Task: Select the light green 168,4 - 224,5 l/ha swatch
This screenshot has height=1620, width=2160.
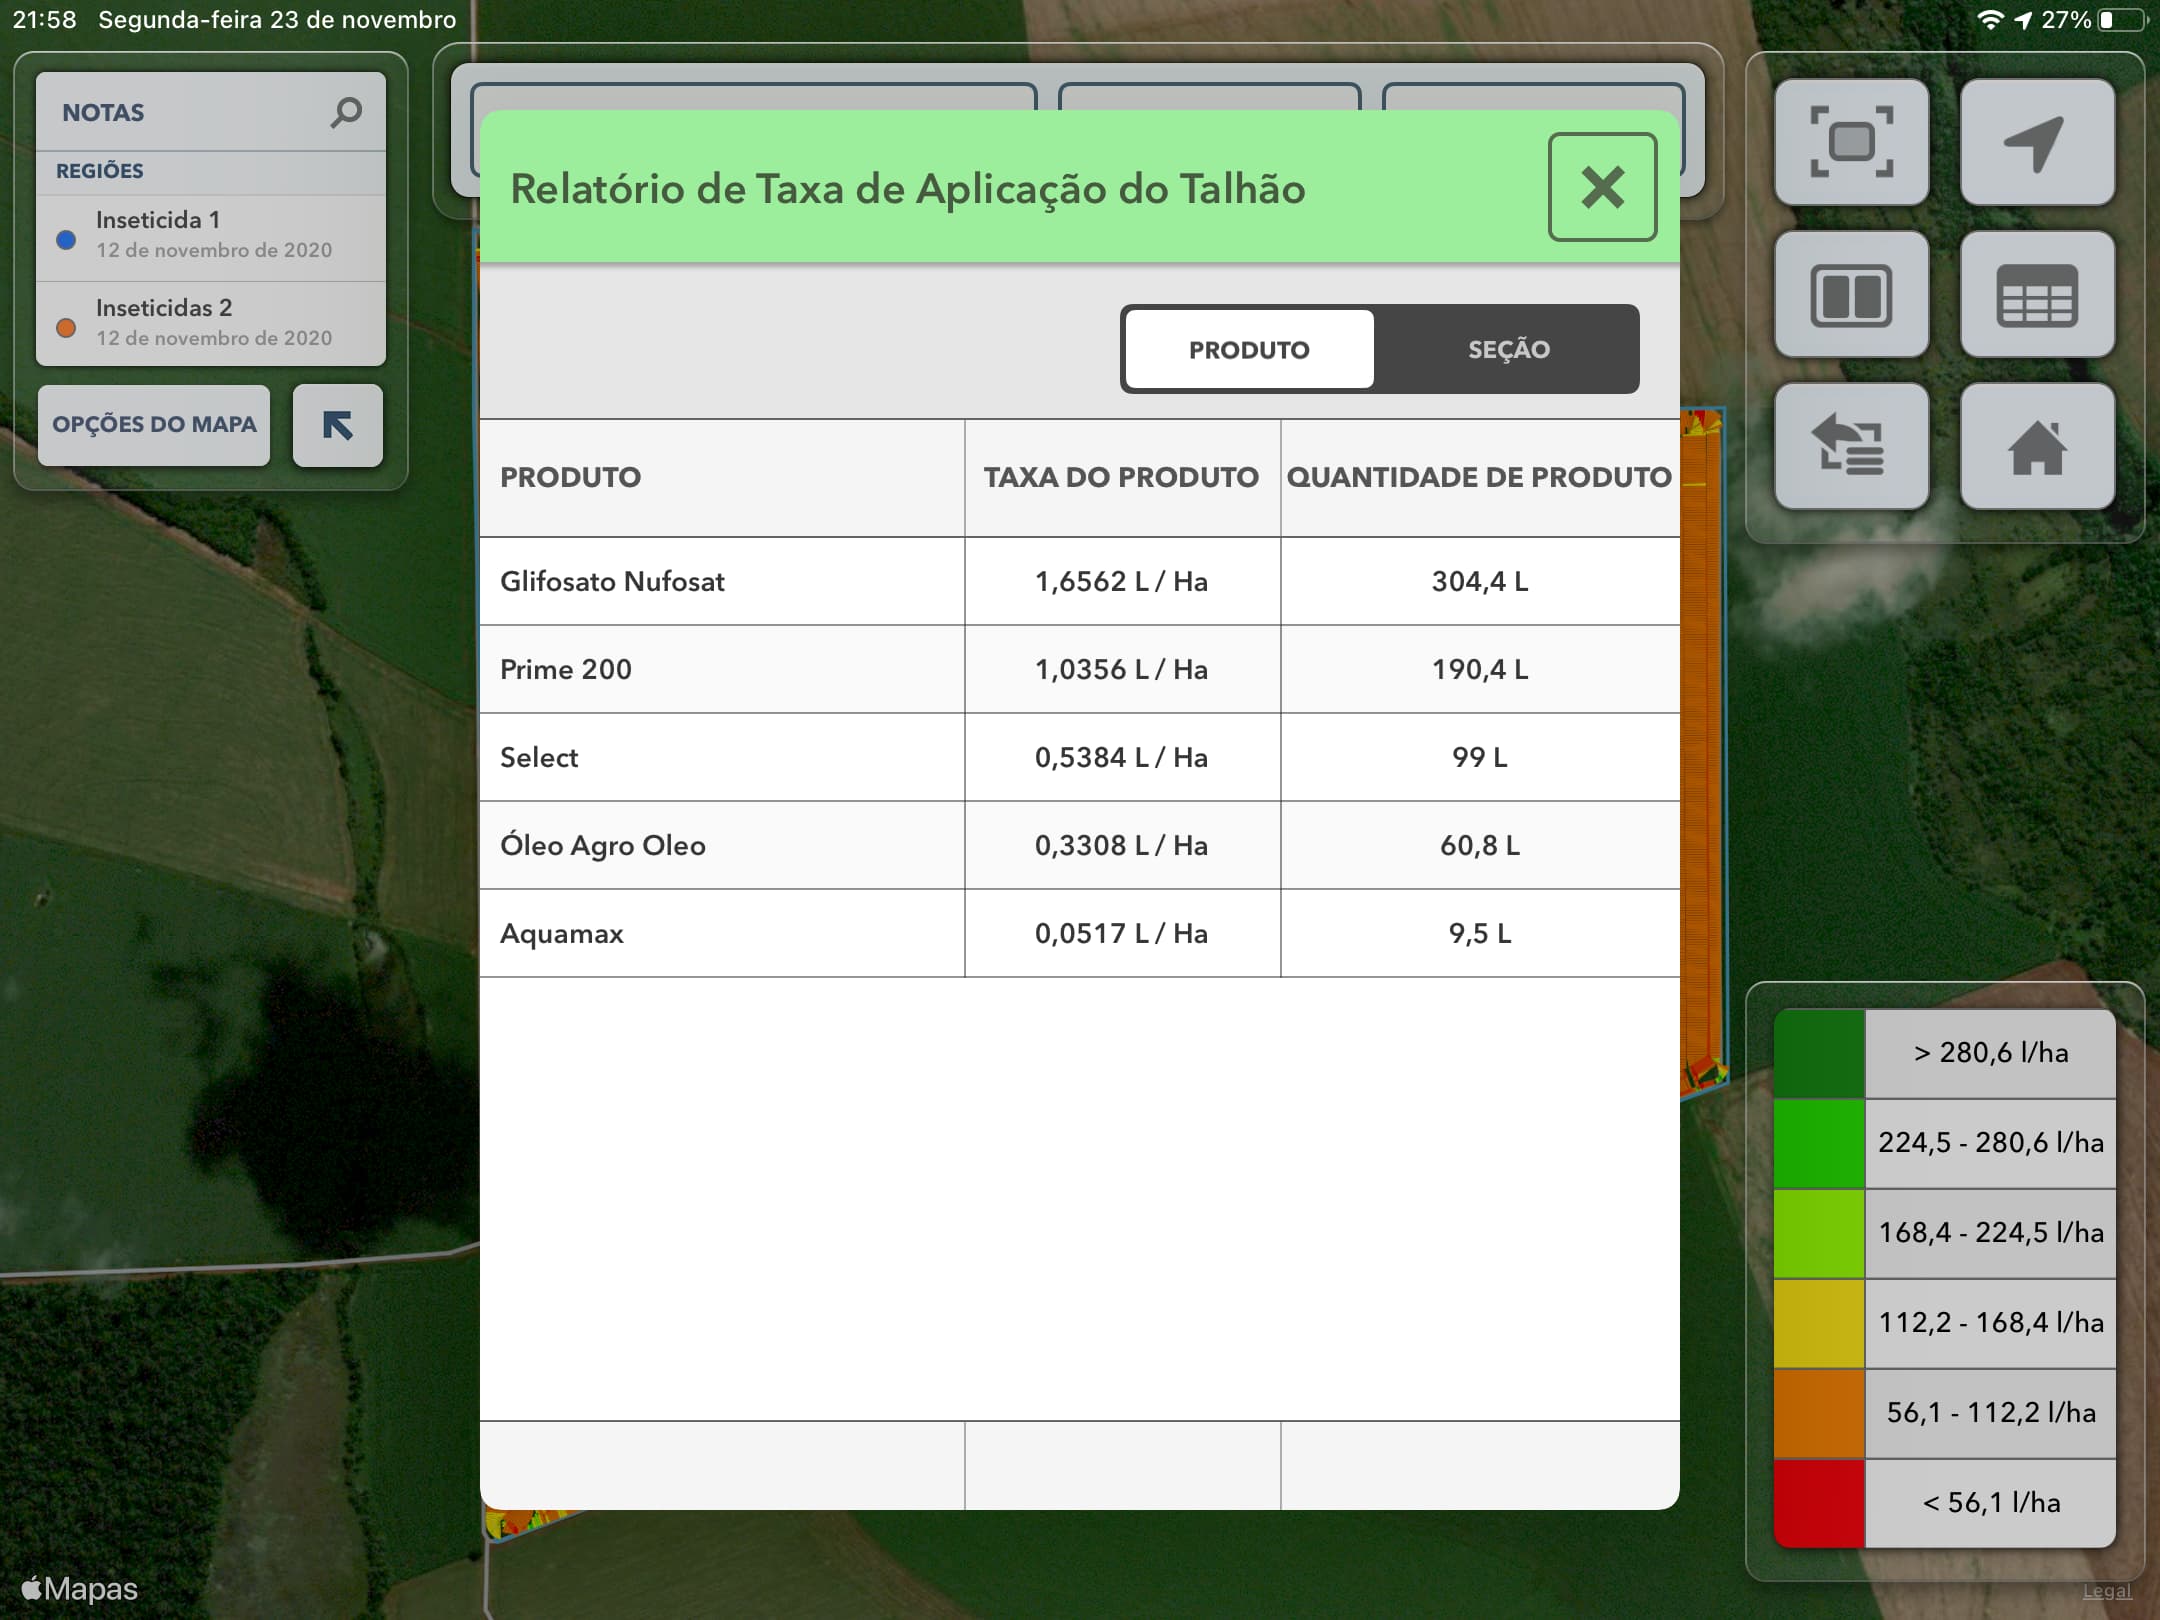Action: (x=1819, y=1233)
